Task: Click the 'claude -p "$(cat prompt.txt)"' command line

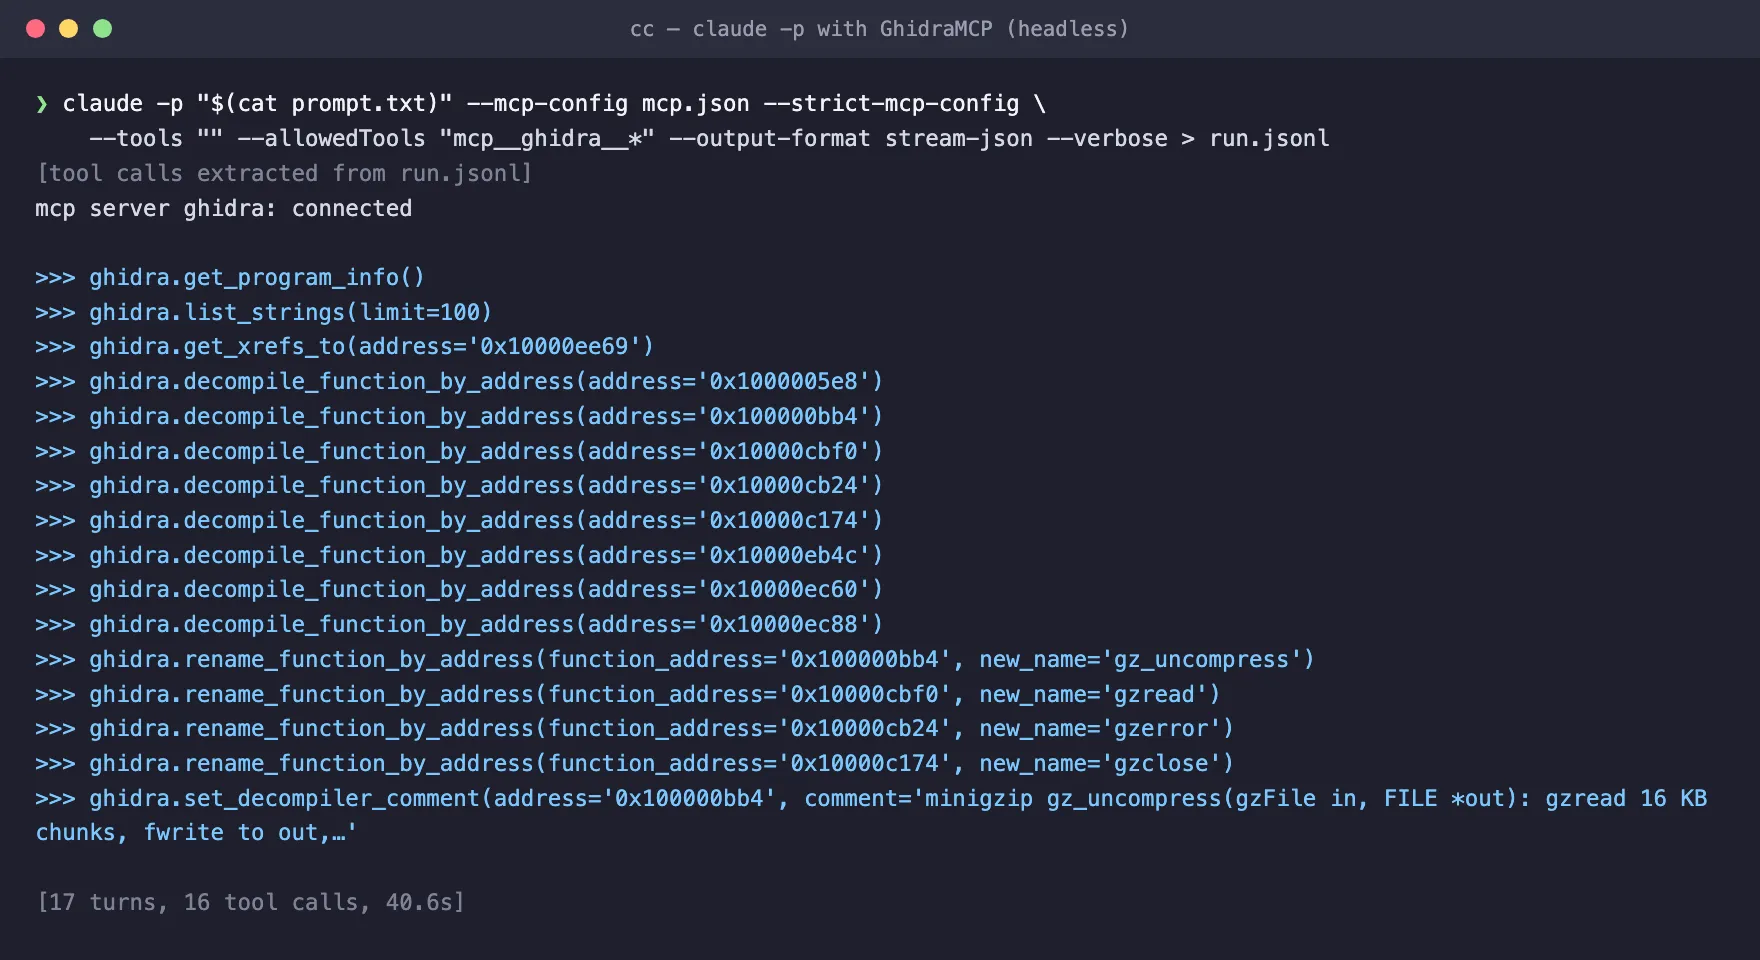Action: click(x=554, y=104)
